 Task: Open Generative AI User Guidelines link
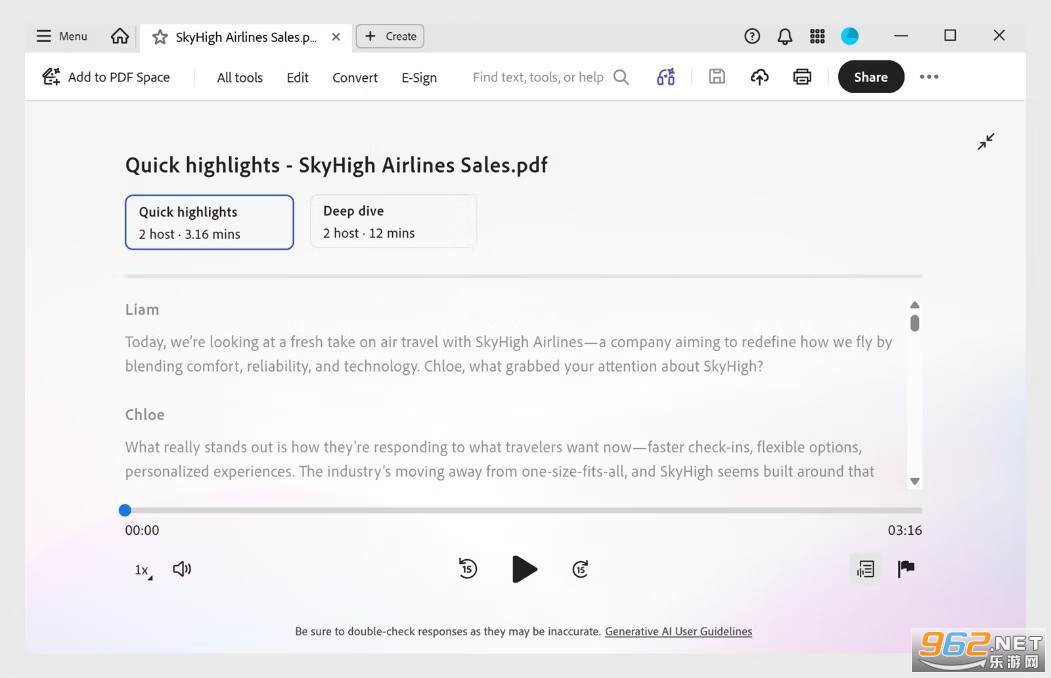[678, 631]
